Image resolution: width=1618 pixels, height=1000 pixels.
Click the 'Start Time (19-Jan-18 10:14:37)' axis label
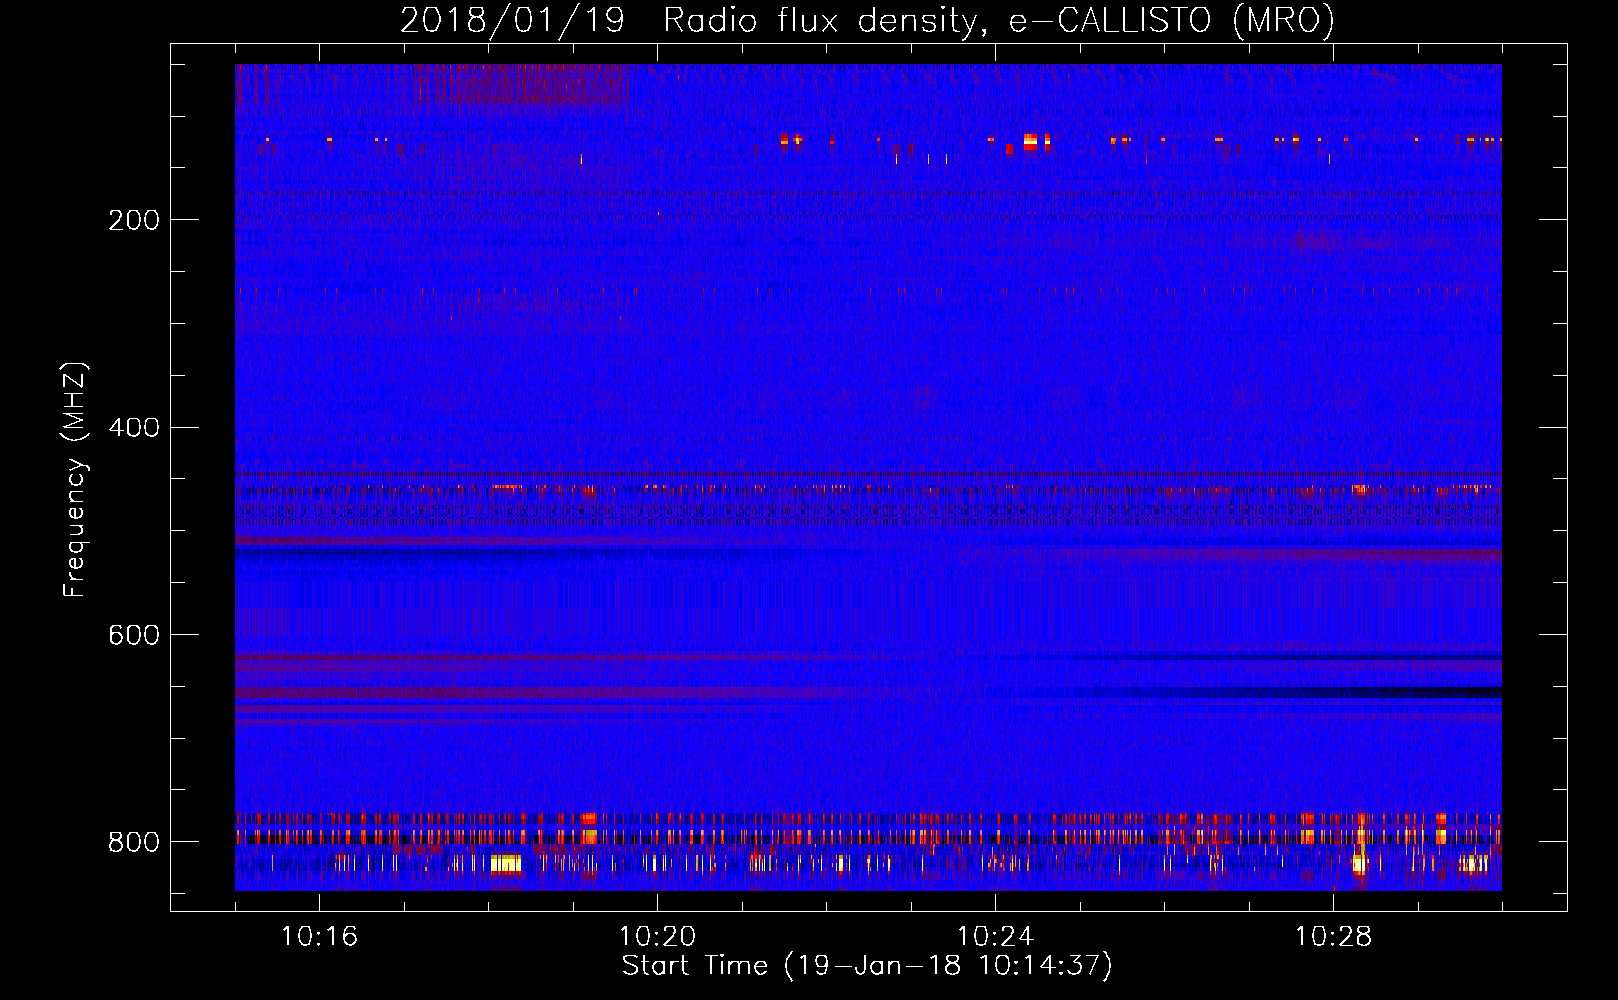867,966
